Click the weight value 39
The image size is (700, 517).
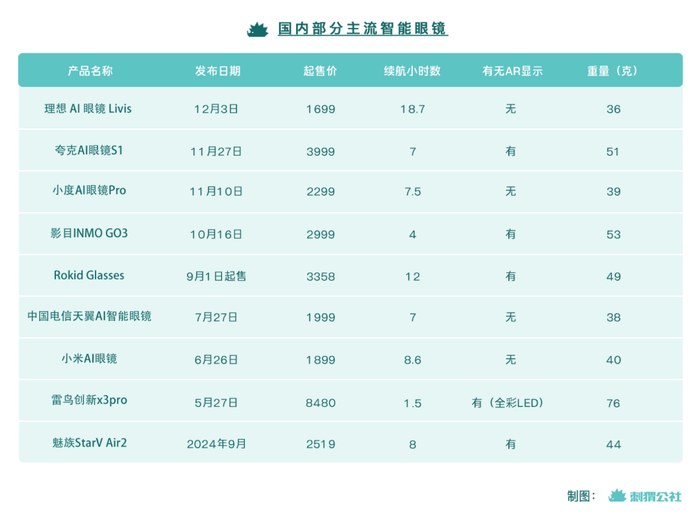click(613, 192)
